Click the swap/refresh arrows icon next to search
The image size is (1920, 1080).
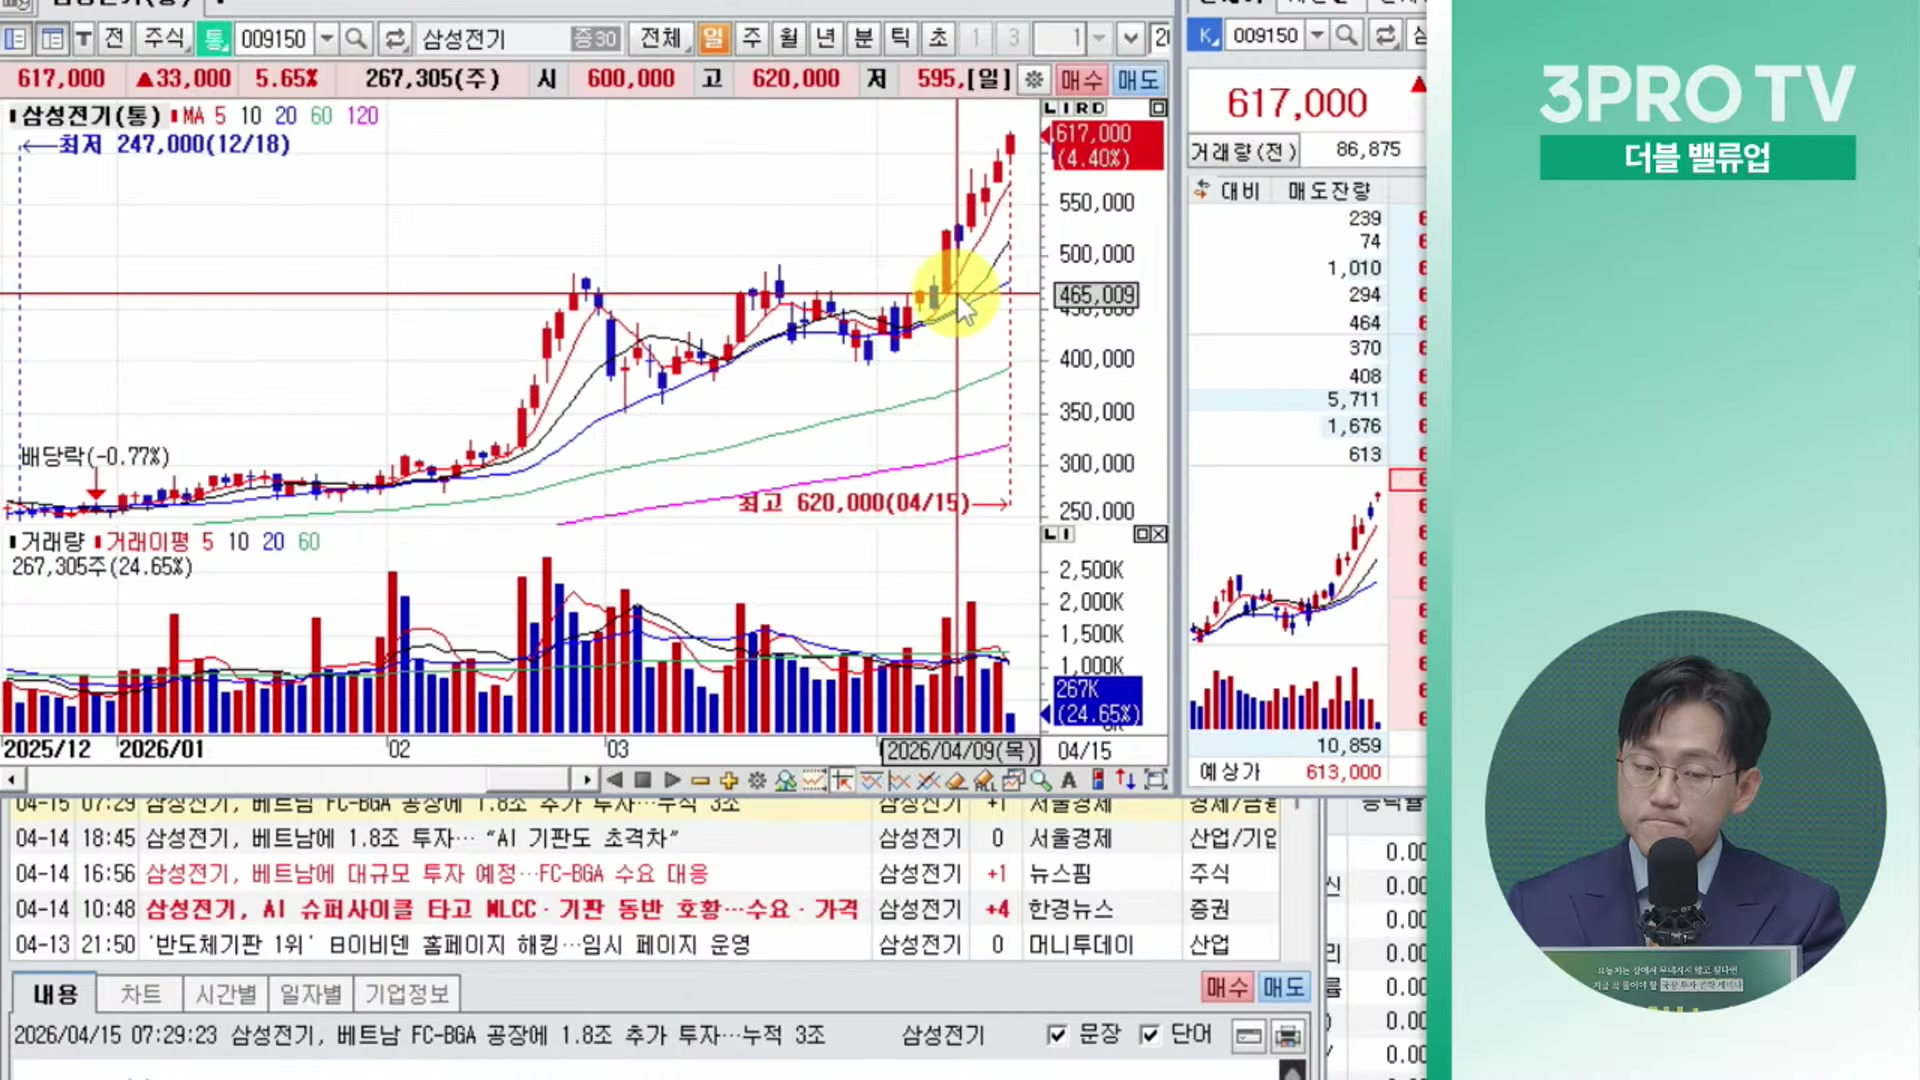[395, 39]
